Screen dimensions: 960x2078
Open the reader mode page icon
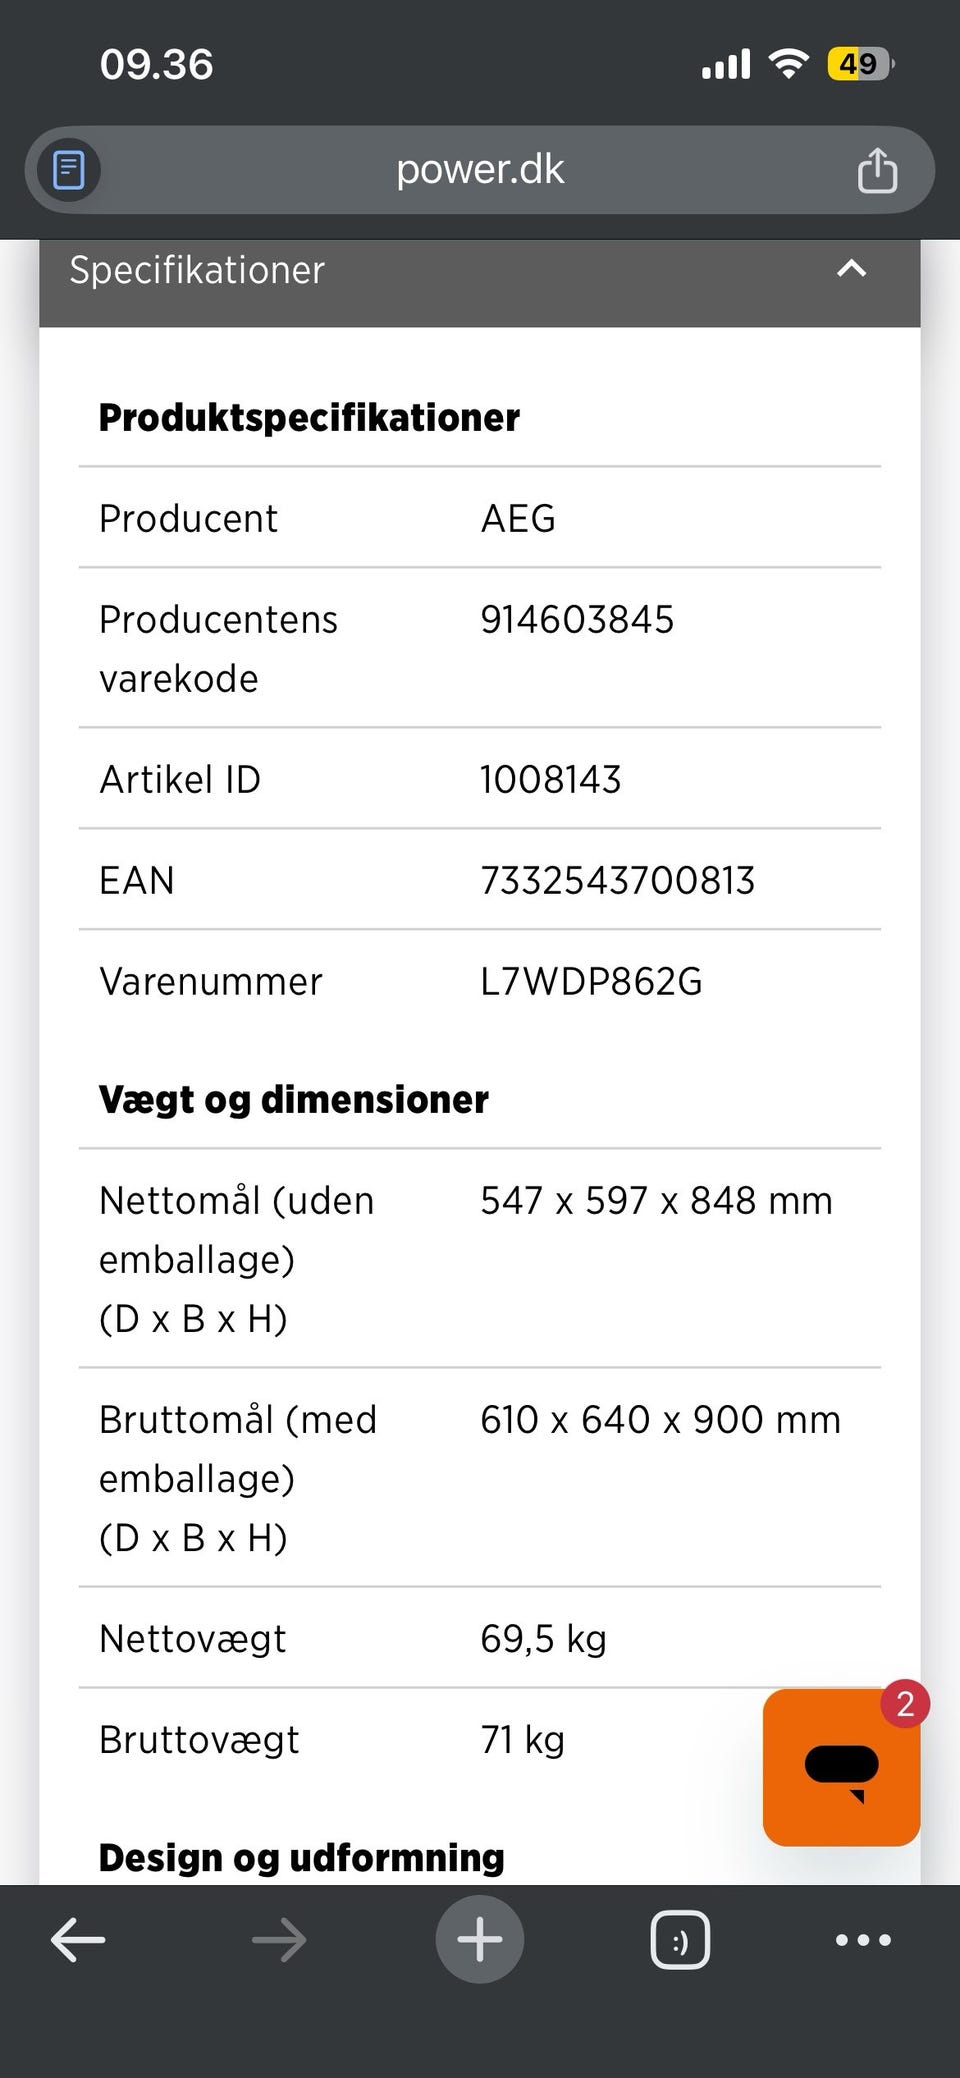[68, 170]
